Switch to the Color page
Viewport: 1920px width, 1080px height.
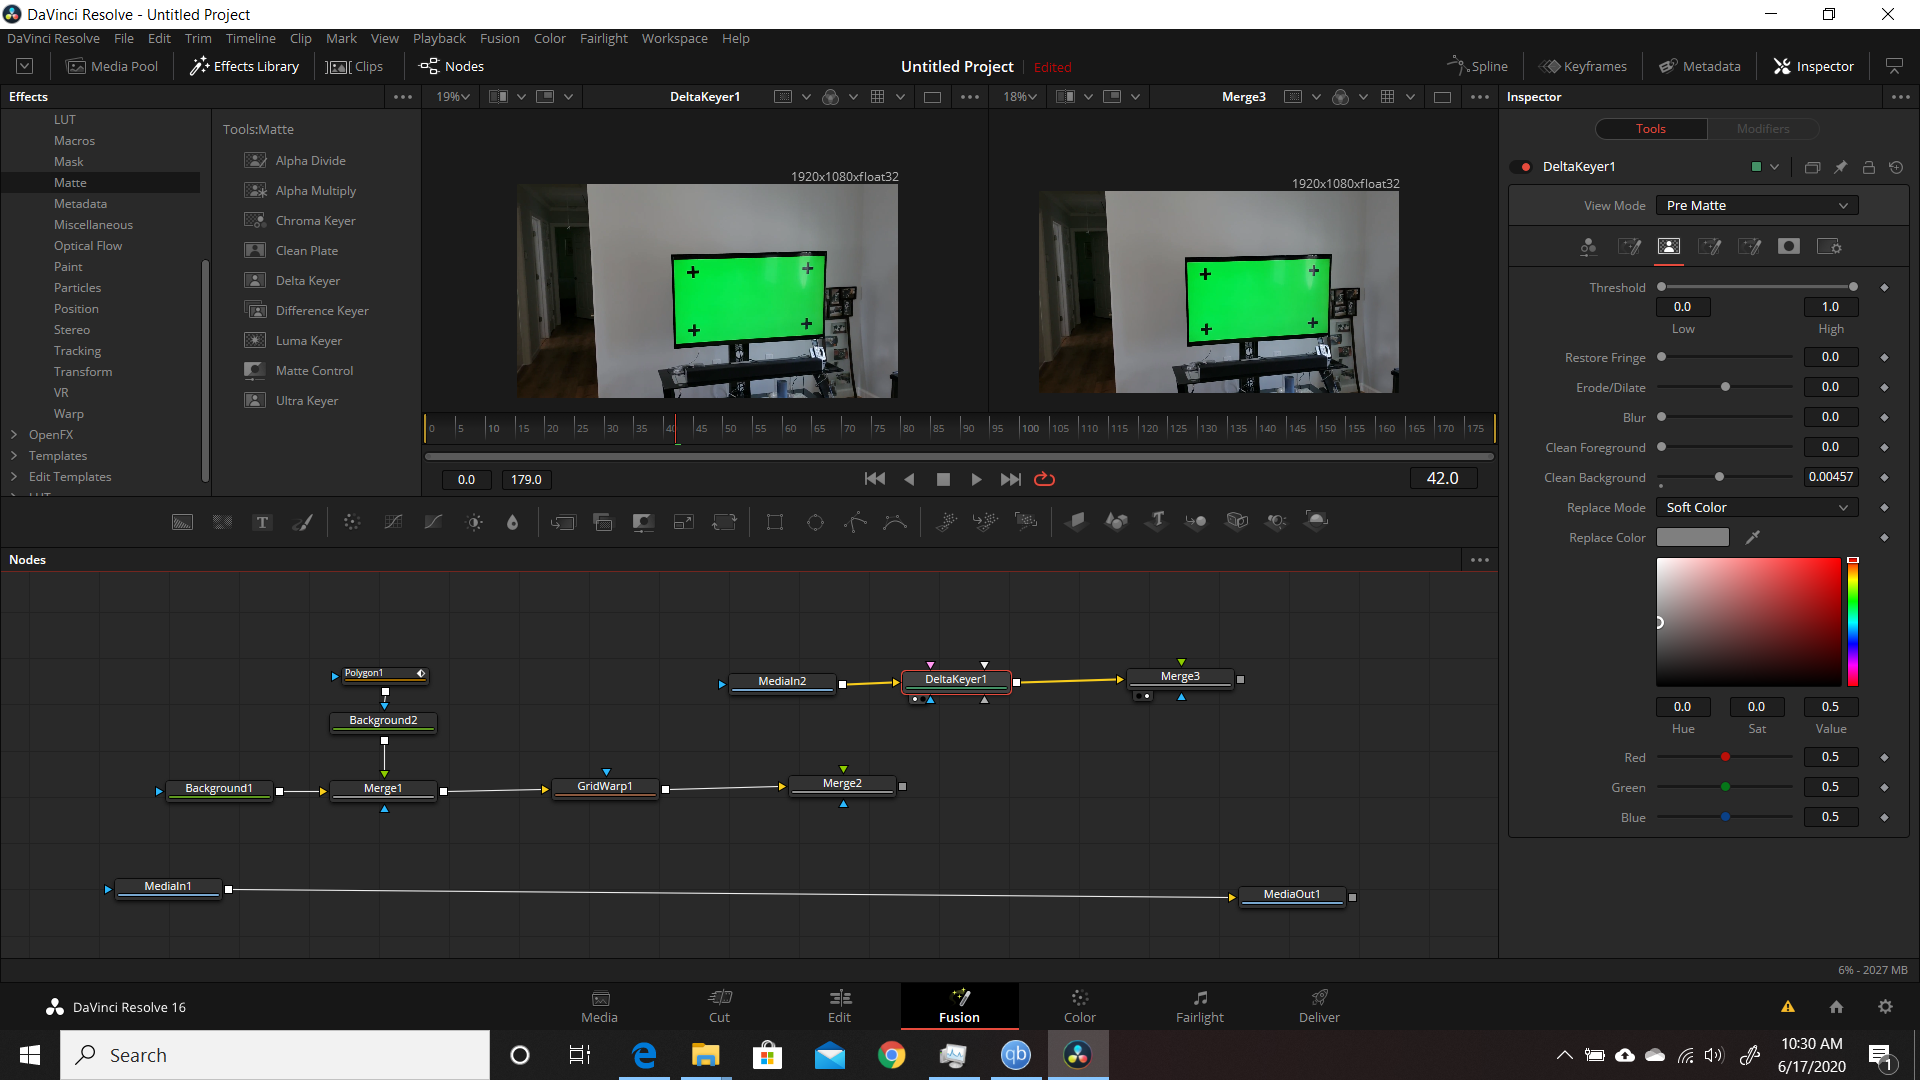pyautogui.click(x=1079, y=1006)
